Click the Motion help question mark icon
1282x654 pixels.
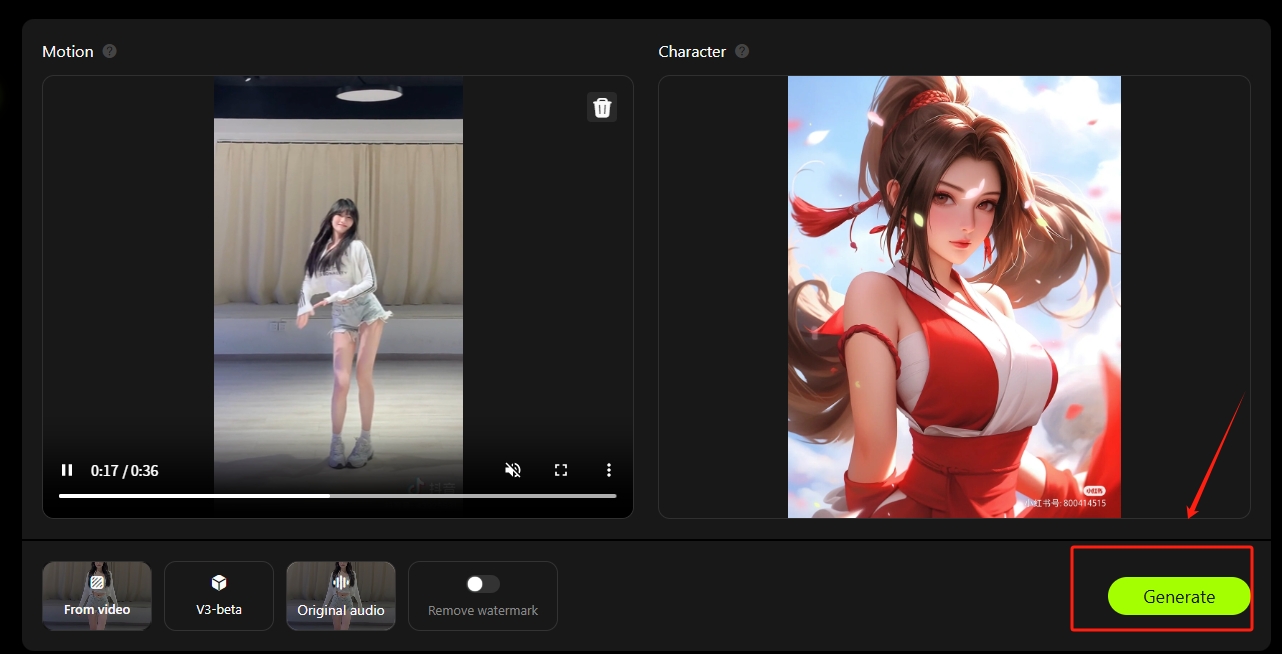click(x=110, y=51)
